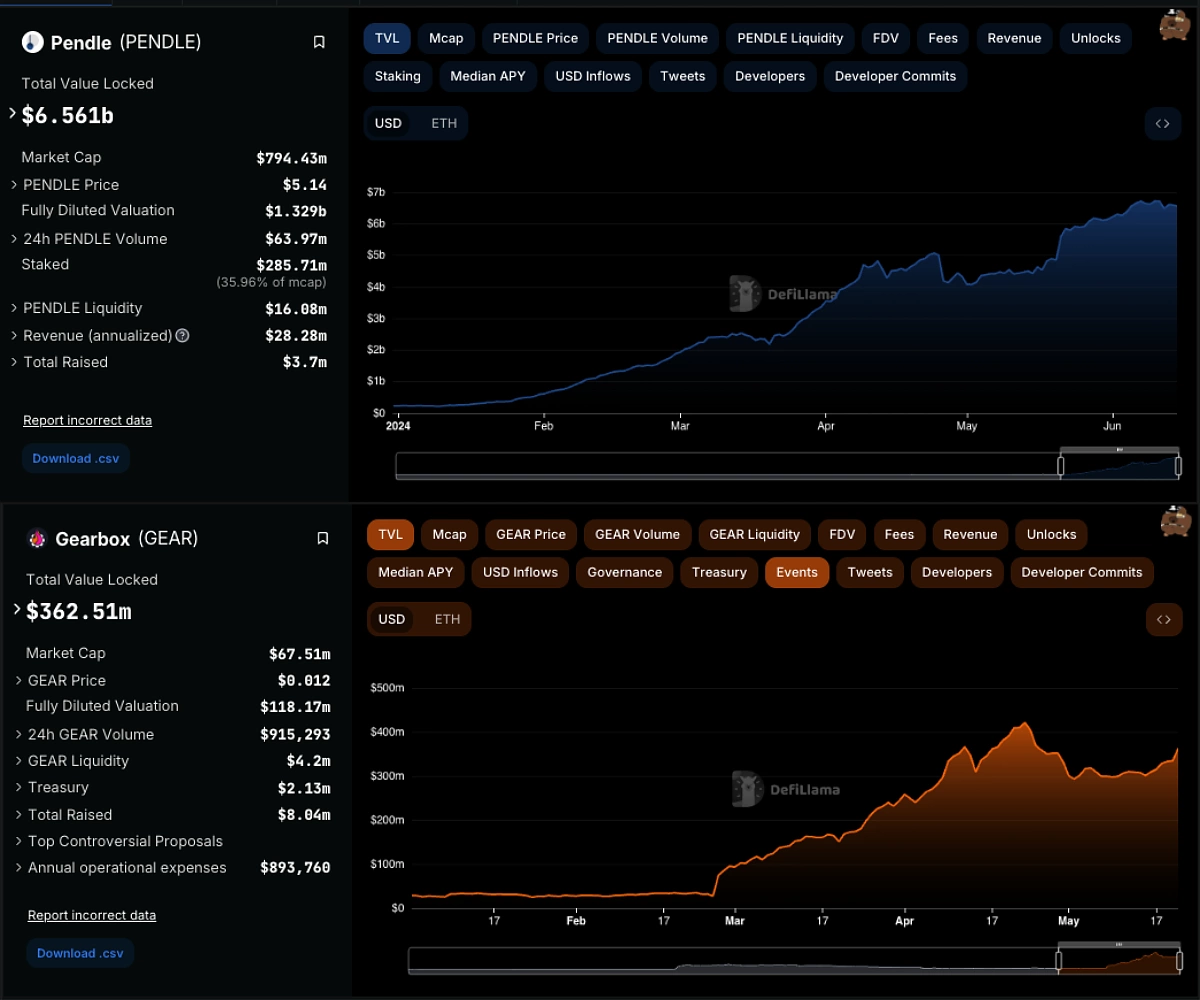
Task: Select Gearbox Governance metric
Action: tap(624, 572)
